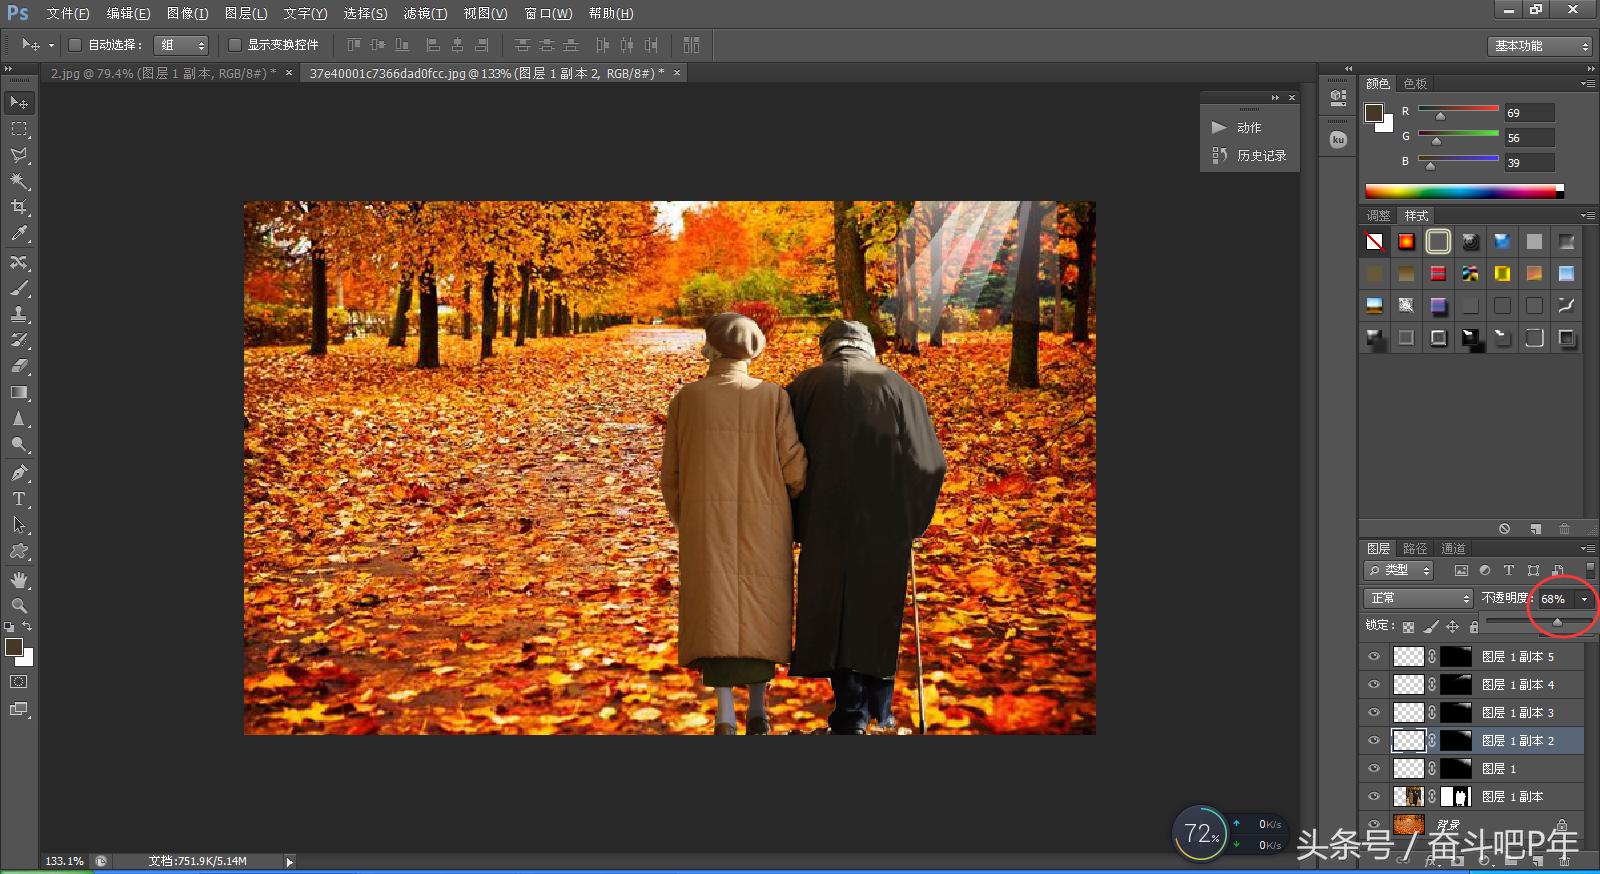Screen dimensions: 1600x874
Task: Enable the 显示变换控件 checkbox
Action: point(235,45)
